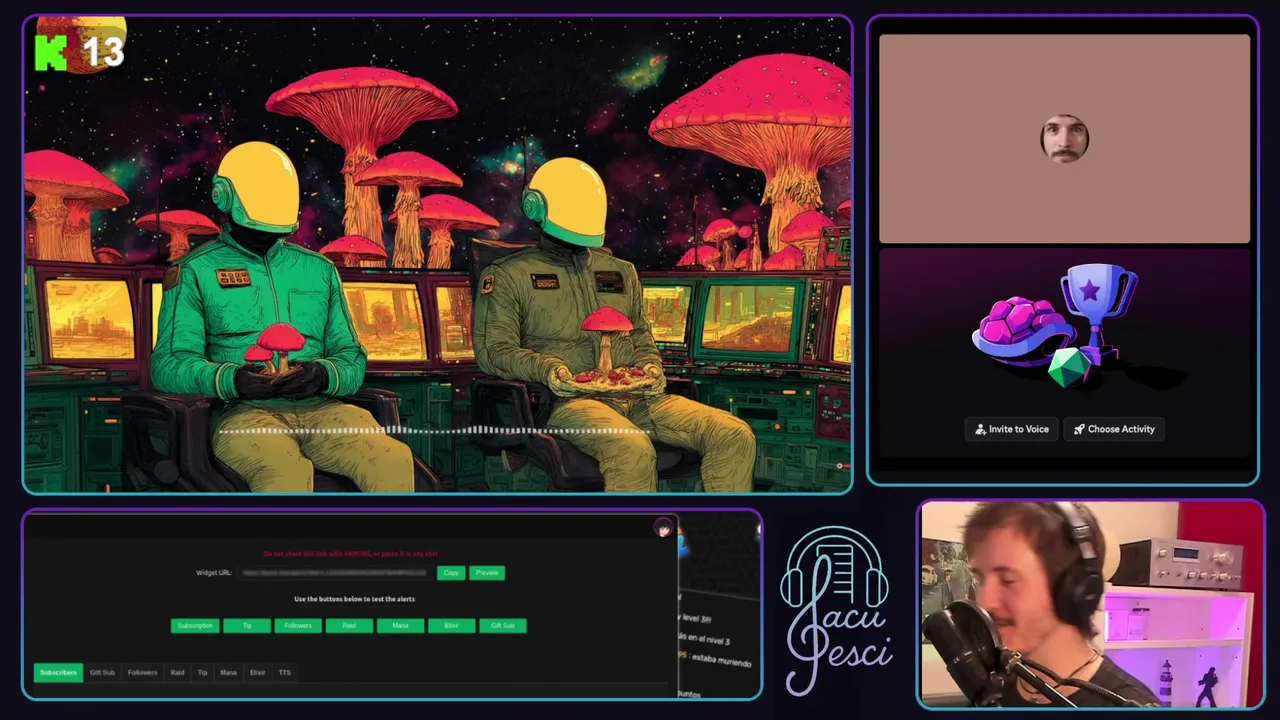The height and width of the screenshot is (720, 1280).
Task: Test the Raid alert button
Action: pyautogui.click(x=349, y=626)
